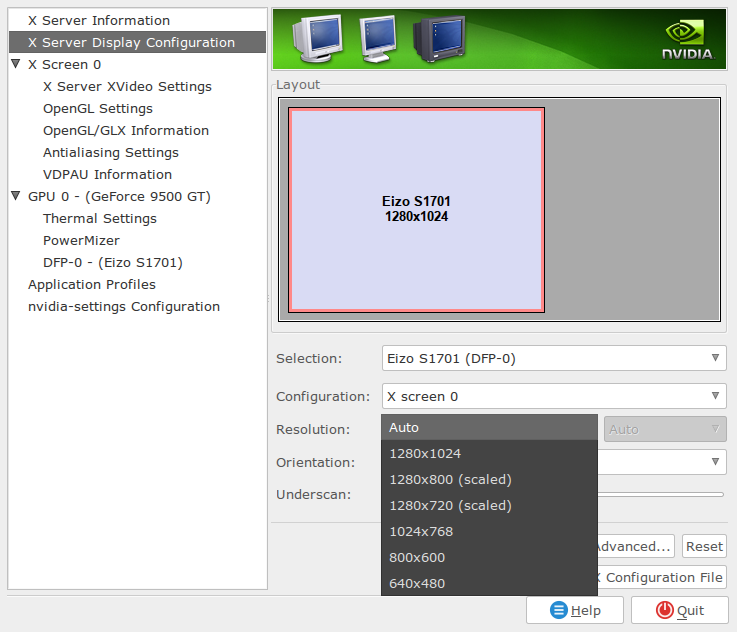The width and height of the screenshot is (737, 632).
Task: Open the Selection dropdown Eizo S1701 (DFP-0)
Action: pos(554,358)
